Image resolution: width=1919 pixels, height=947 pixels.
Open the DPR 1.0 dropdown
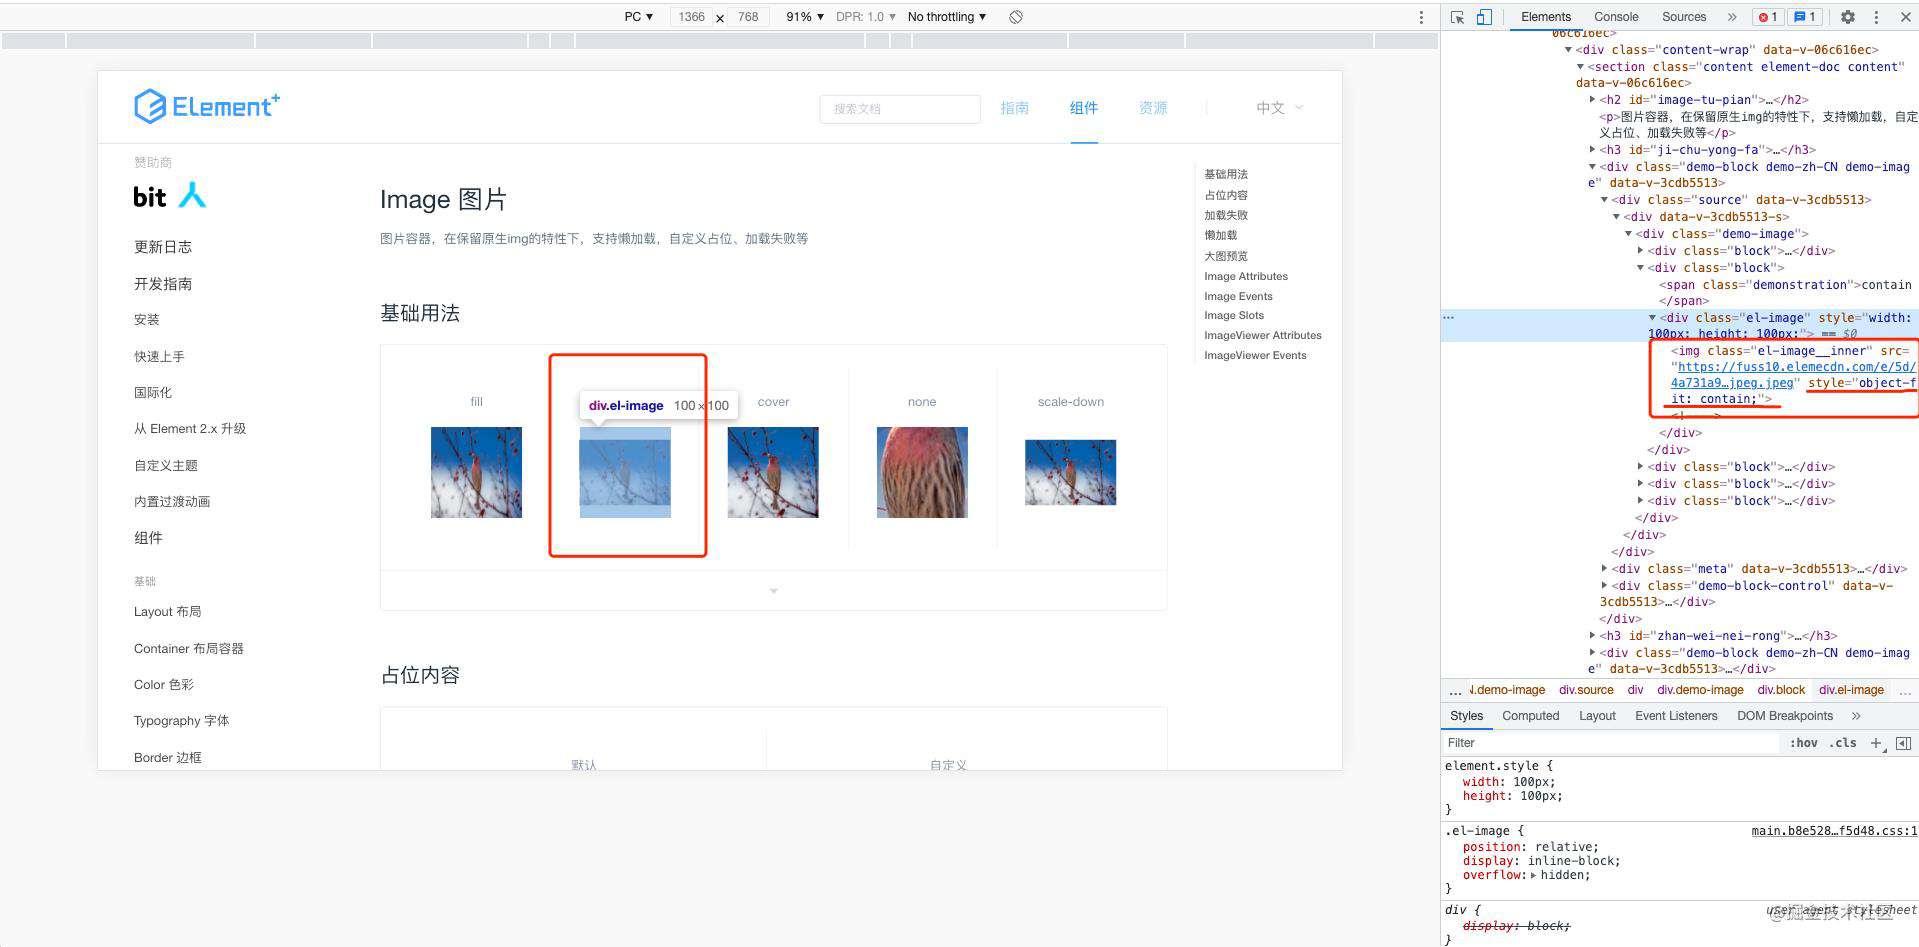pos(866,17)
